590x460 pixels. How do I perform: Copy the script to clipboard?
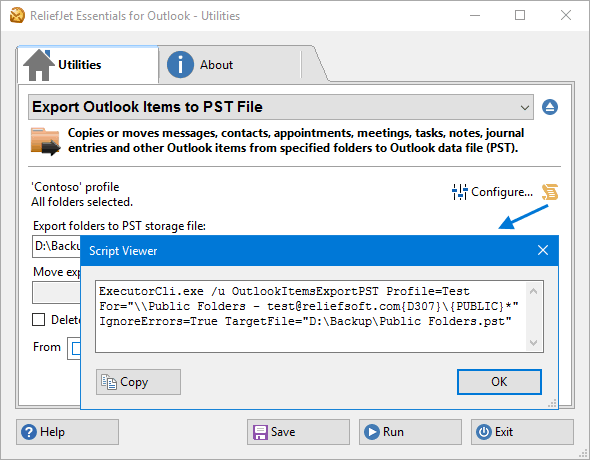coord(138,382)
